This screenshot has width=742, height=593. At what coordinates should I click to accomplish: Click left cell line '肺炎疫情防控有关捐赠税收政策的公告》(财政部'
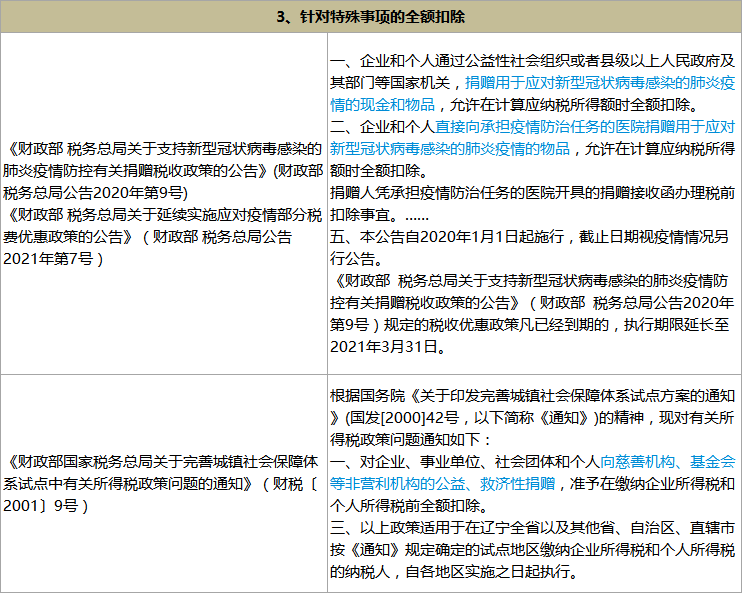[x=163, y=171]
